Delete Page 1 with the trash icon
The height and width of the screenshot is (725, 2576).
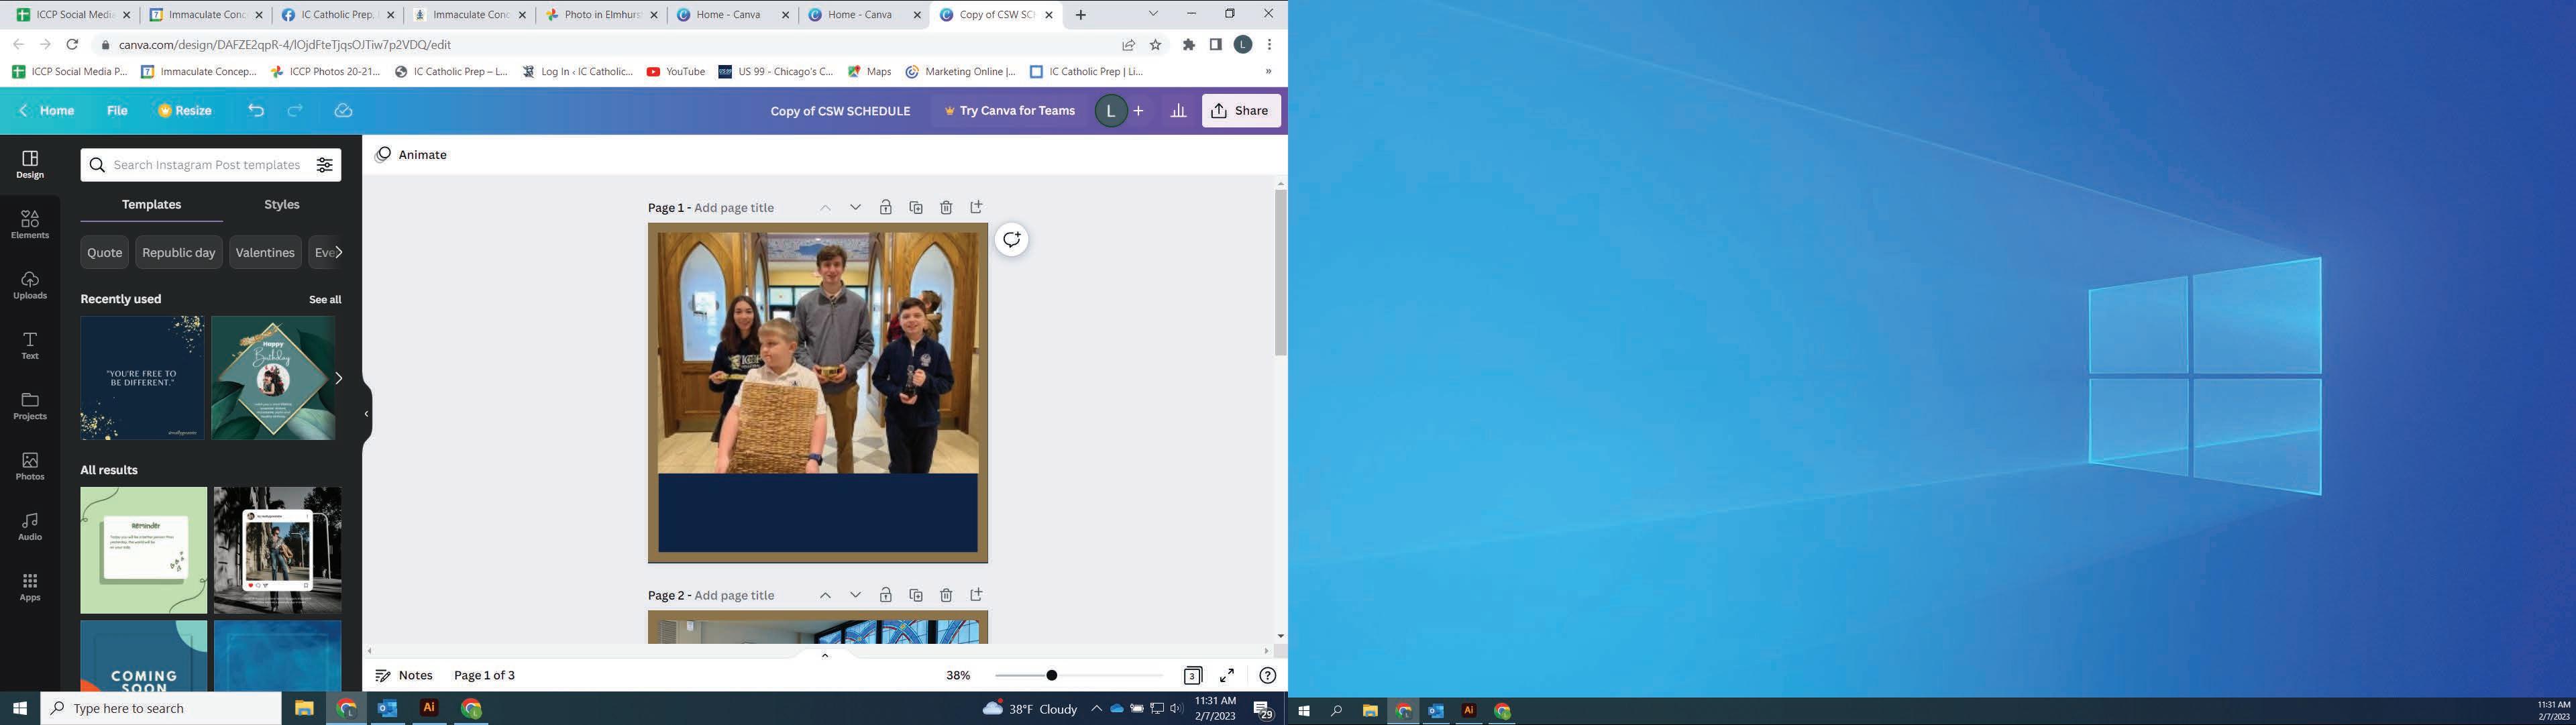click(x=946, y=207)
